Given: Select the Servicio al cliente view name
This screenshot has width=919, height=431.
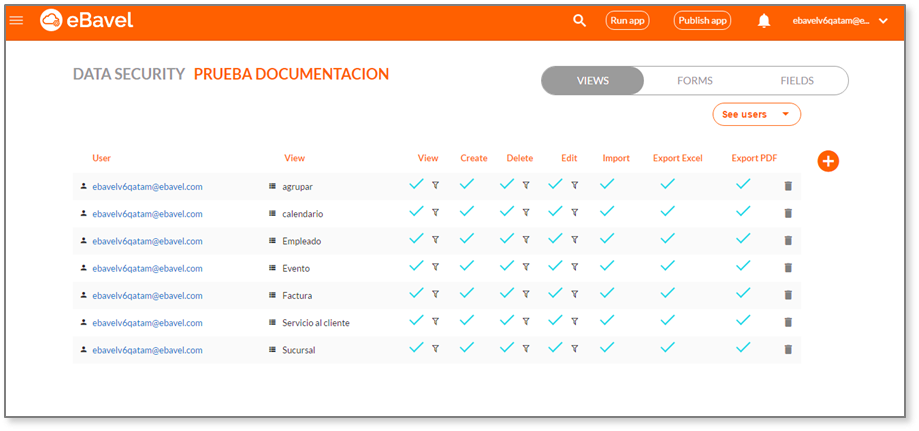Looking at the screenshot, I should 315,323.
